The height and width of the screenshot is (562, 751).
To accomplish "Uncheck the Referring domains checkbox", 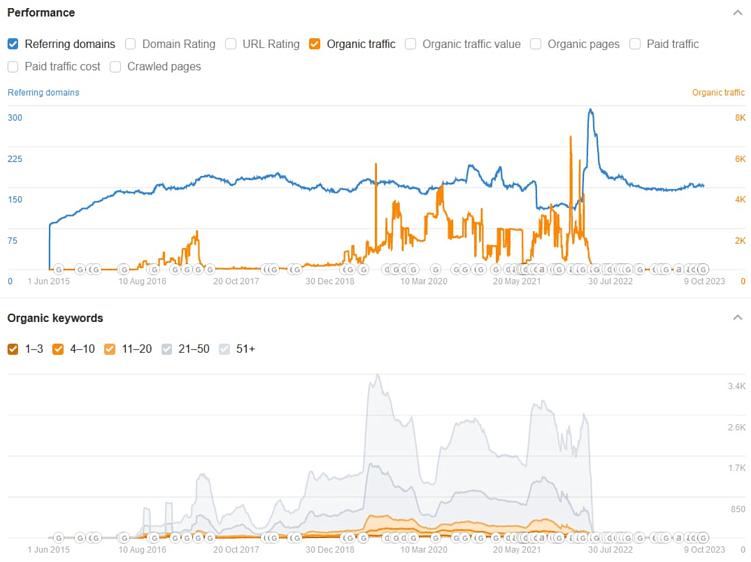I will point(13,44).
